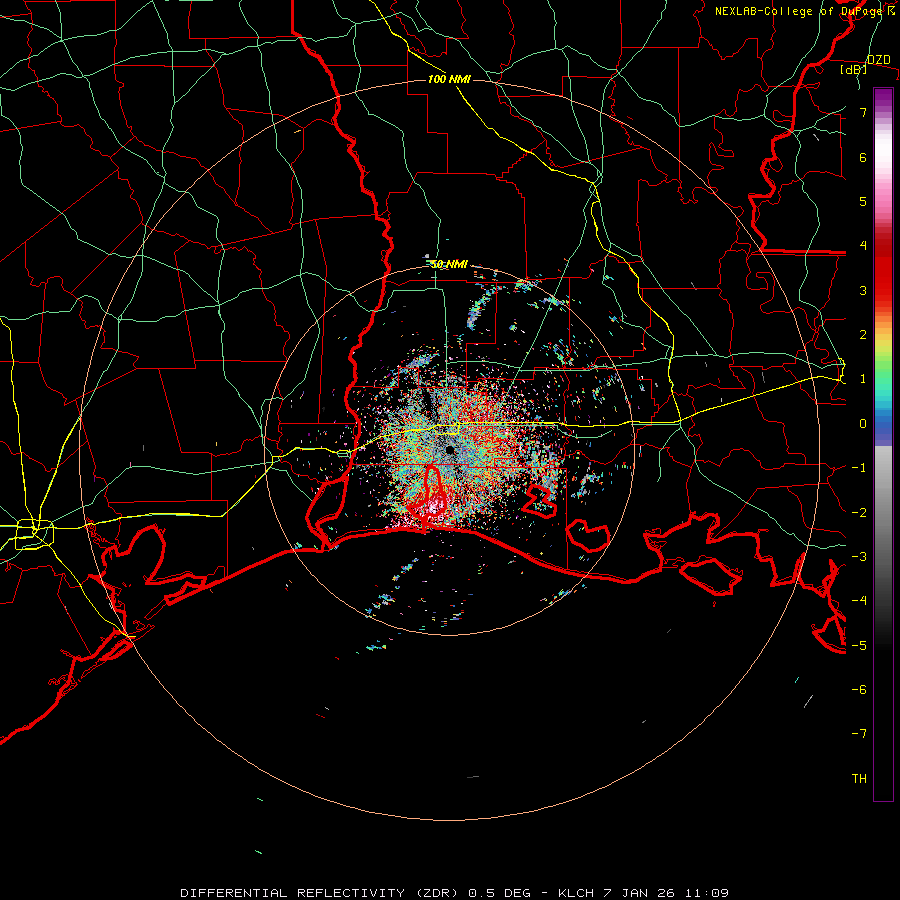Click the -5 value on the color scale

[x=859, y=645]
